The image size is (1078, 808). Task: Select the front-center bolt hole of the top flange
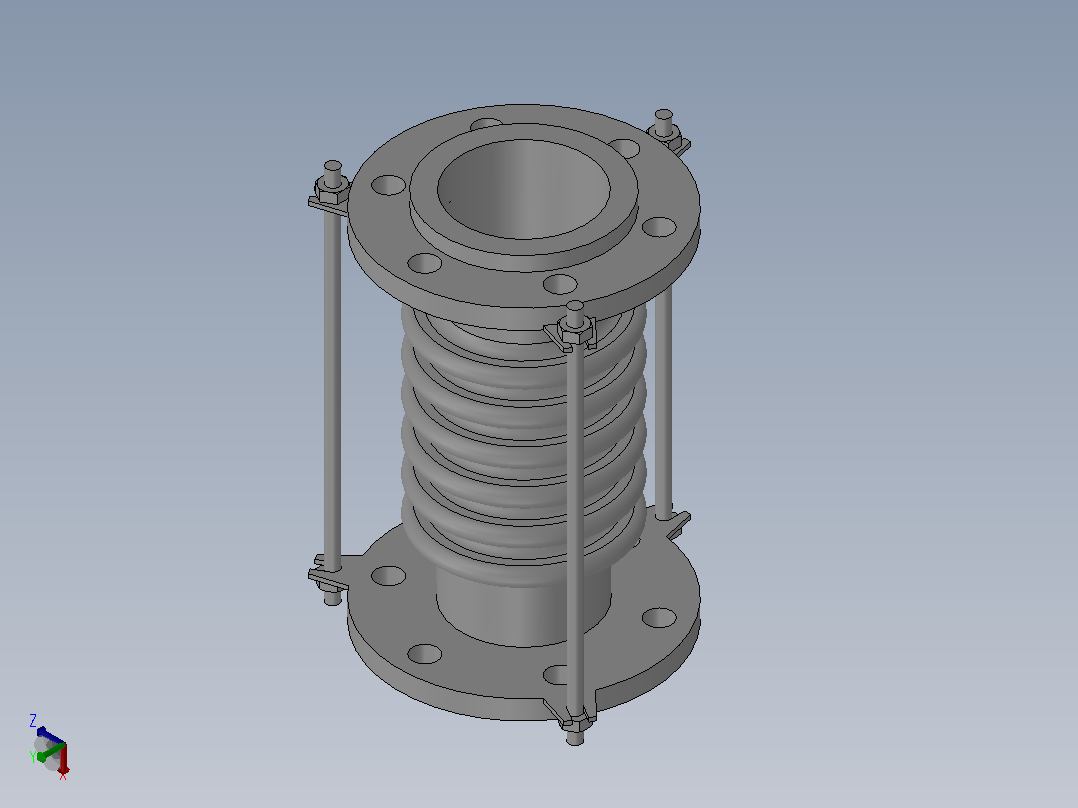(x=560, y=283)
